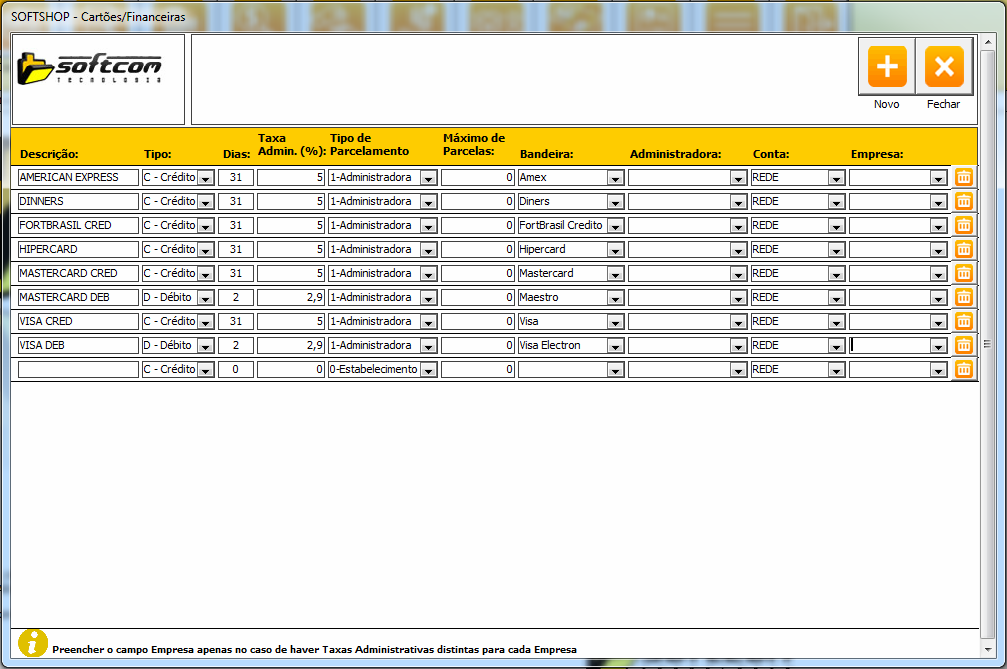The height and width of the screenshot is (669, 1007).
Task: Remove HIPERCARD entry via trash icon
Action: pos(963,249)
